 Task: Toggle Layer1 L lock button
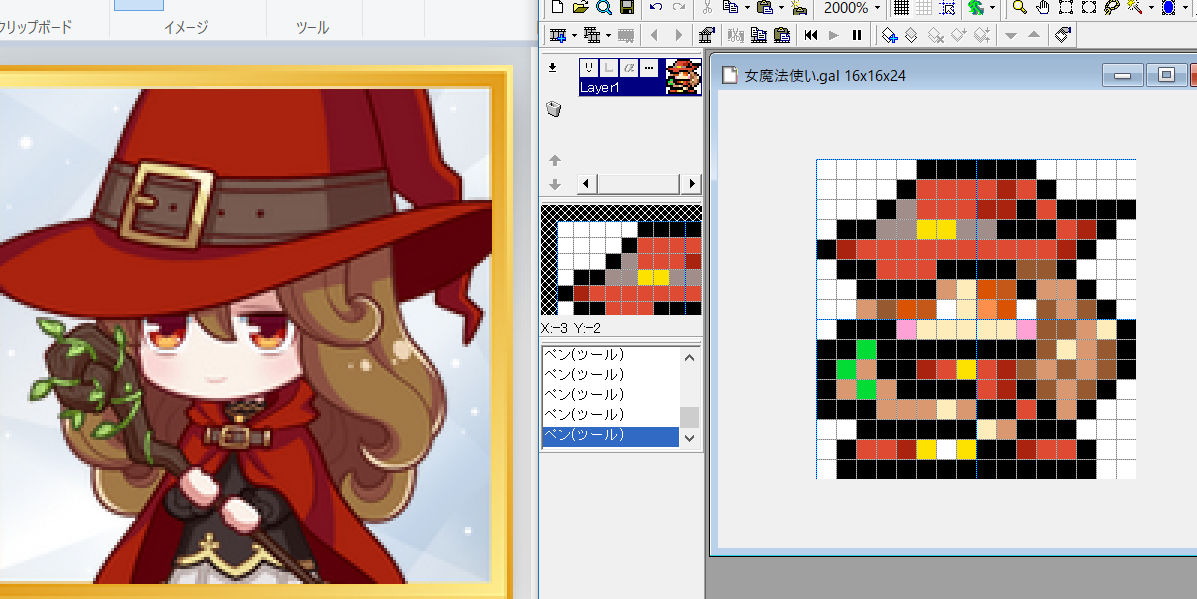(608, 68)
